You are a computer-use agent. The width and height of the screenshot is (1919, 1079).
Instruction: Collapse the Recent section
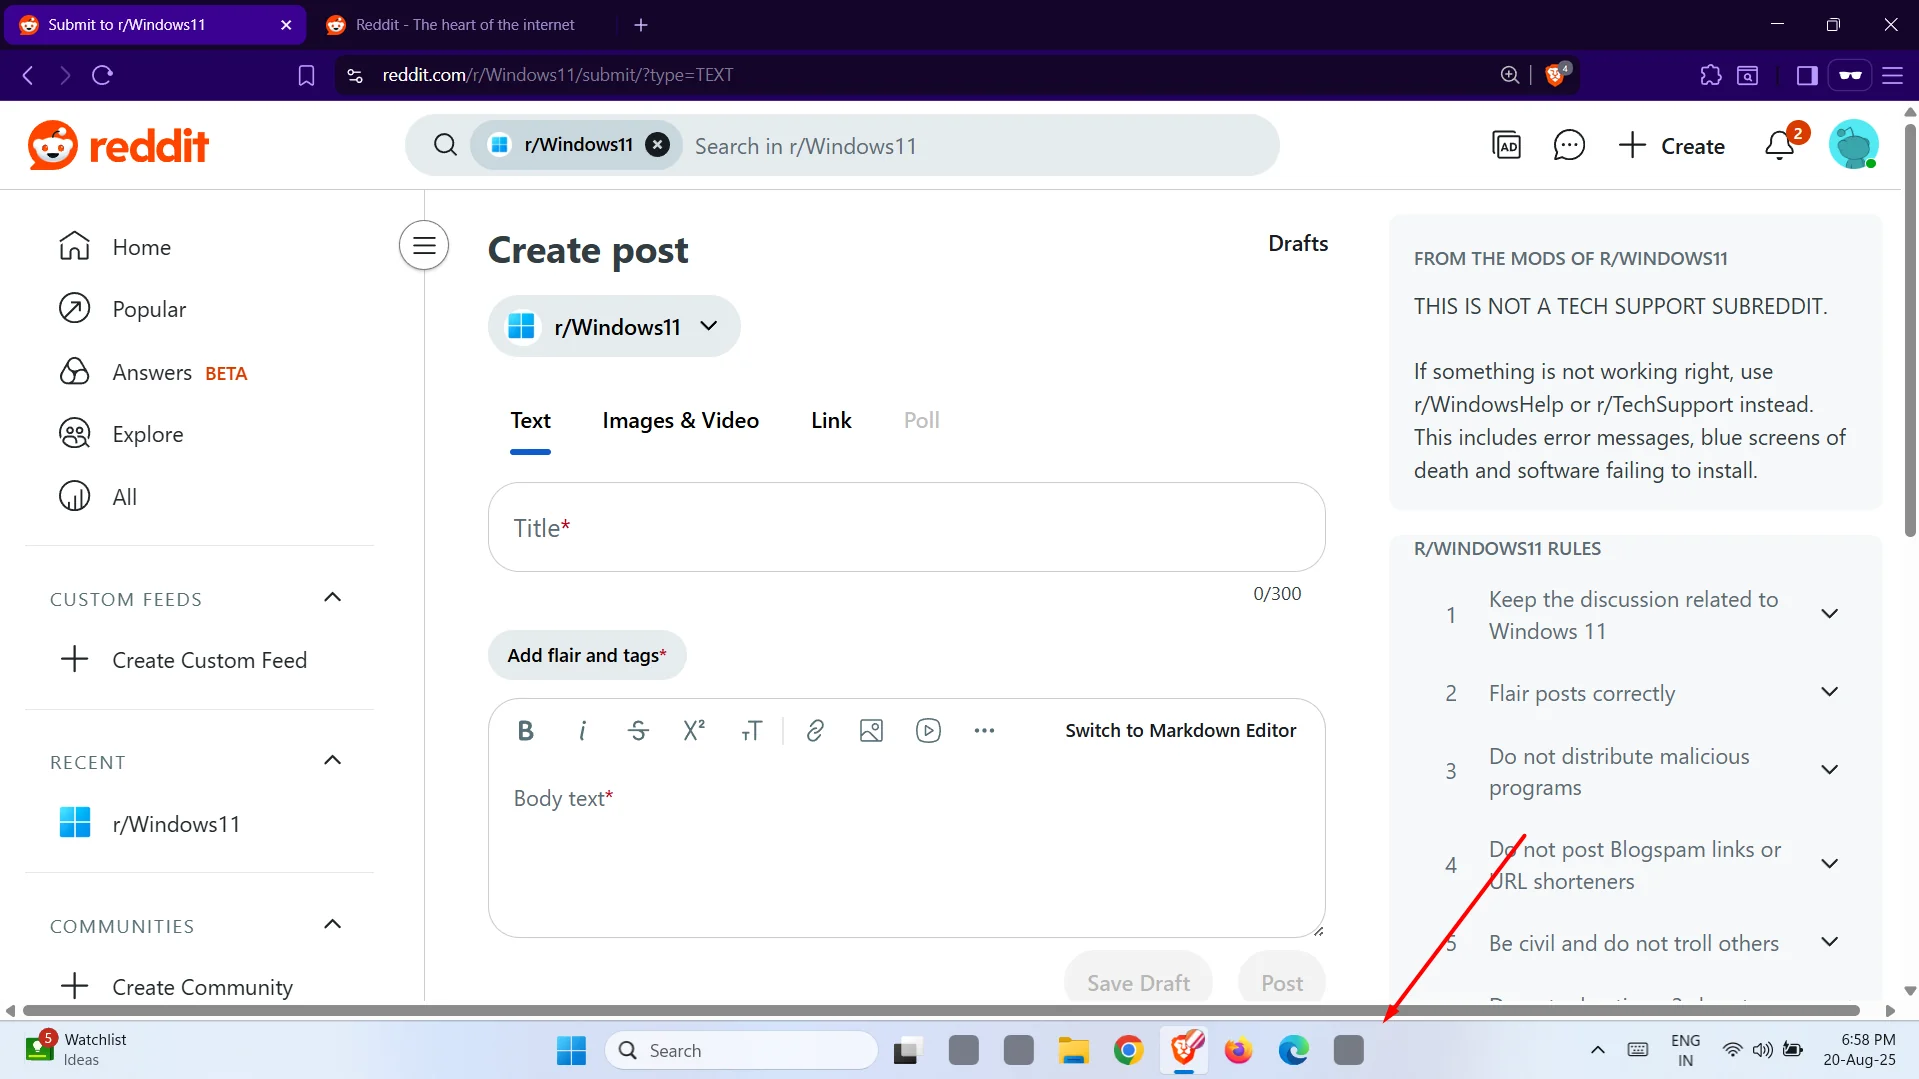333,761
